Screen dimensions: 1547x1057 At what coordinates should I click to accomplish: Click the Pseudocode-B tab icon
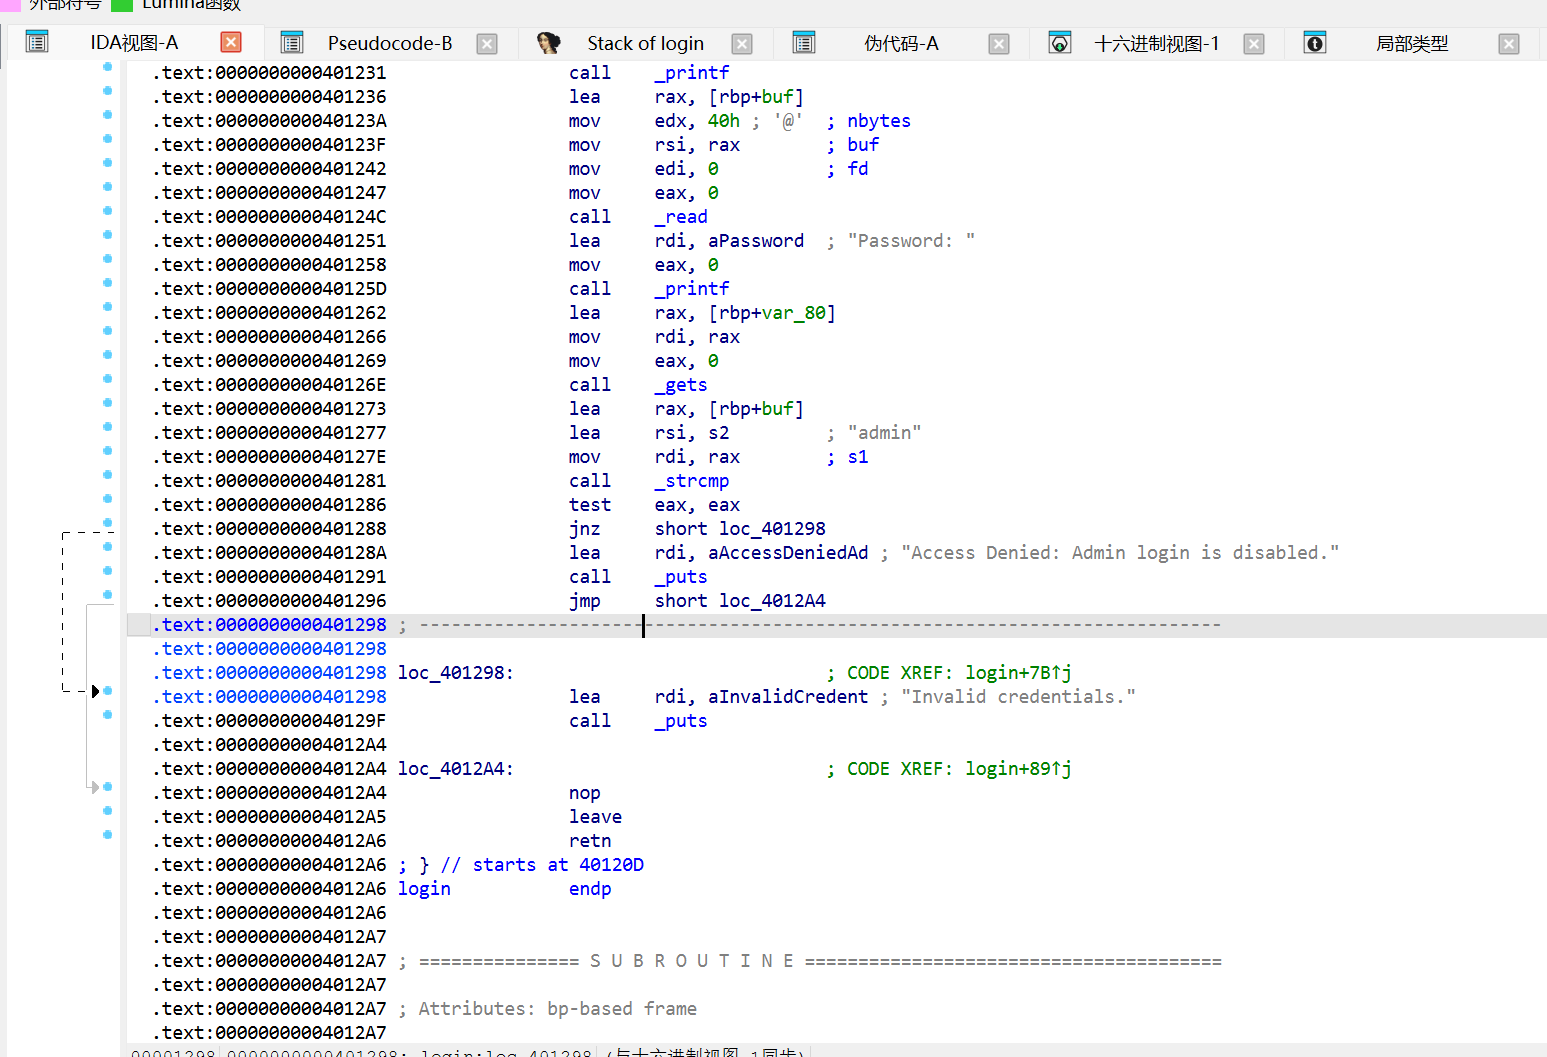tap(292, 42)
